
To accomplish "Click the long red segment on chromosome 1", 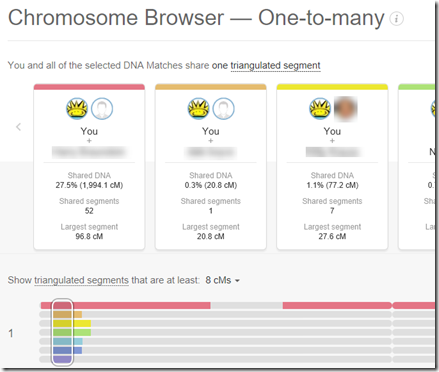I will [x=125, y=305].
